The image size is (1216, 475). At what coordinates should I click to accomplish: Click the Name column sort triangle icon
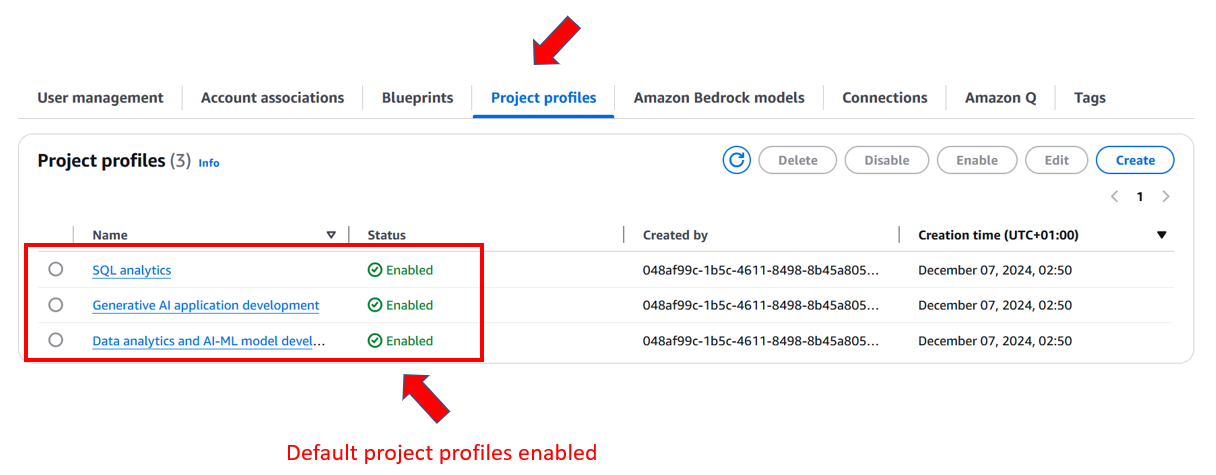[332, 235]
